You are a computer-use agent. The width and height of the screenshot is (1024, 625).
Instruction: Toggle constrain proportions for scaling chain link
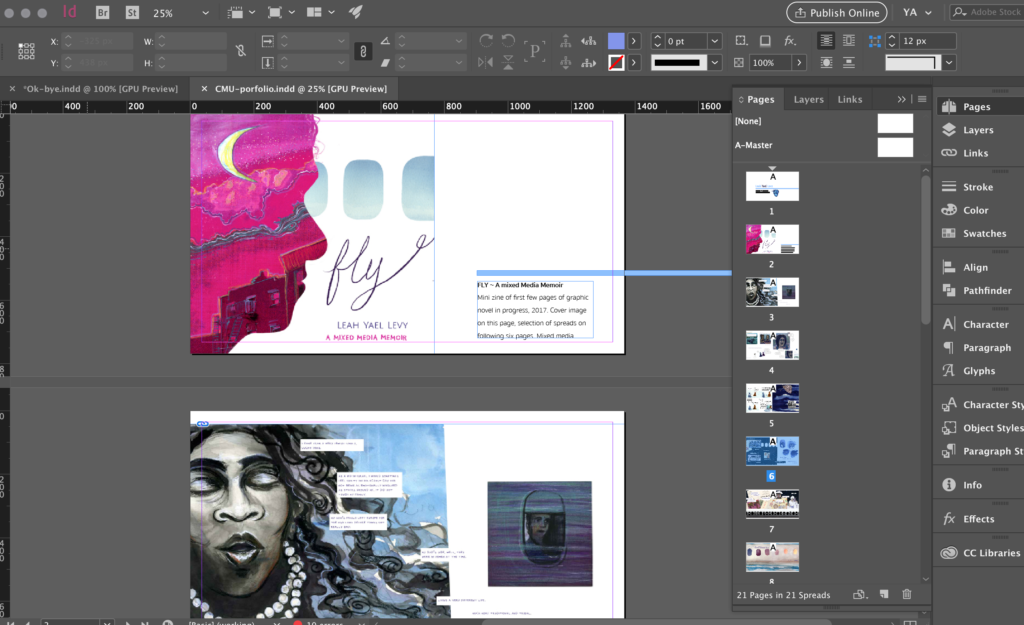click(363, 51)
